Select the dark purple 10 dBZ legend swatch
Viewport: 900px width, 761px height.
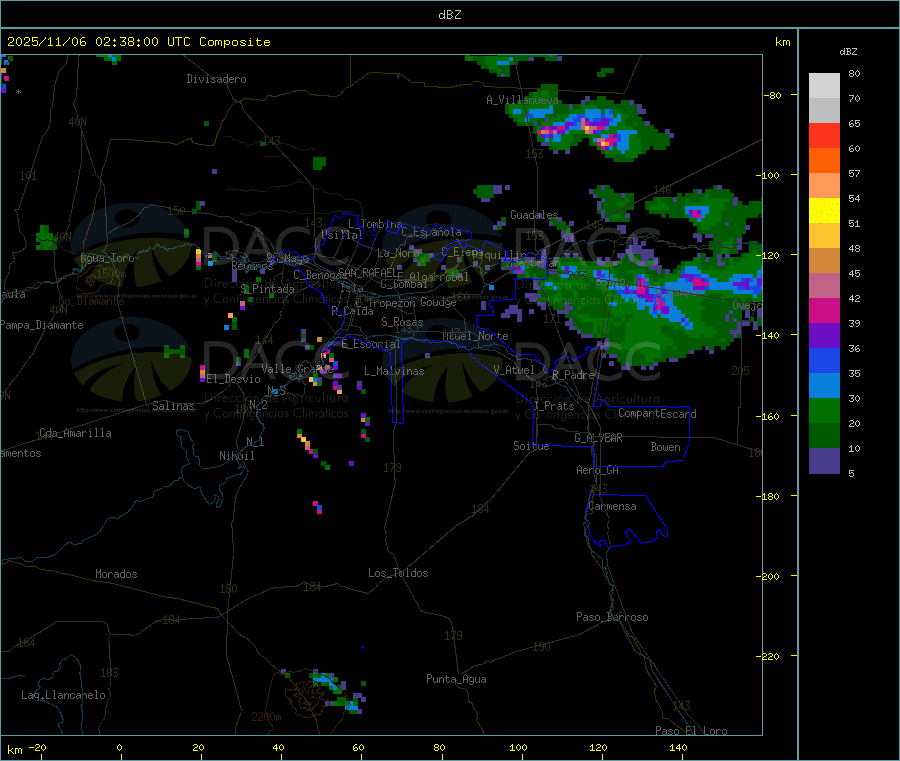tap(824, 460)
